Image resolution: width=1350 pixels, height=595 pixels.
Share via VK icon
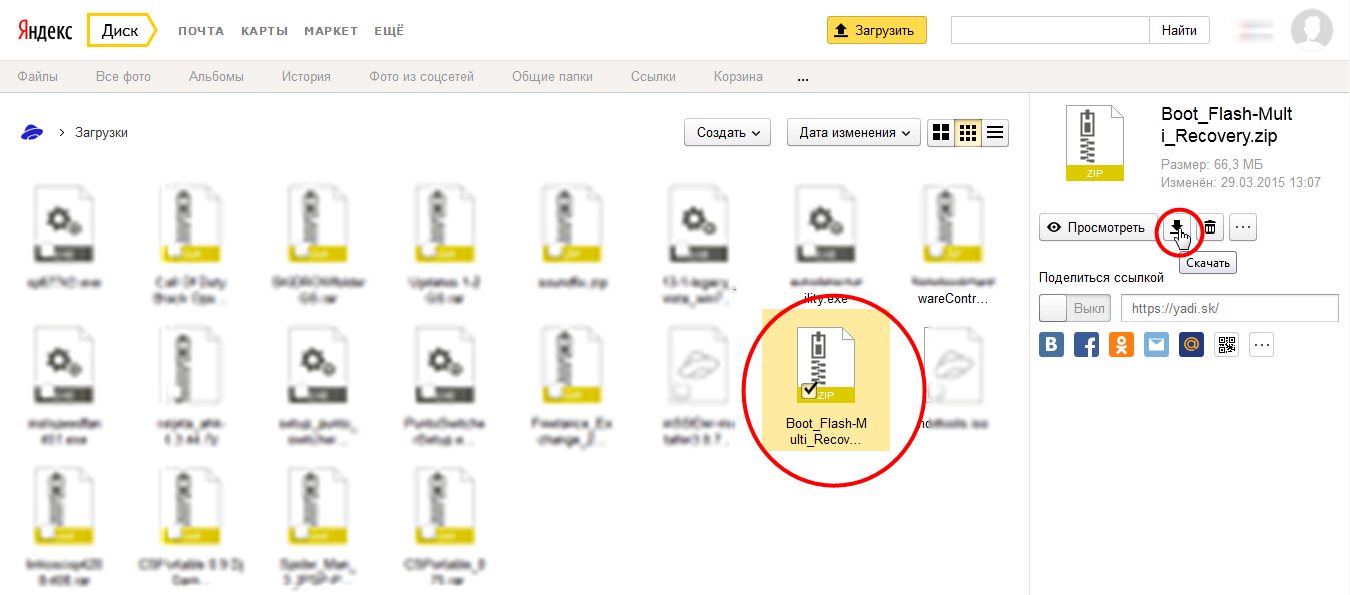click(x=1051, y=345)
